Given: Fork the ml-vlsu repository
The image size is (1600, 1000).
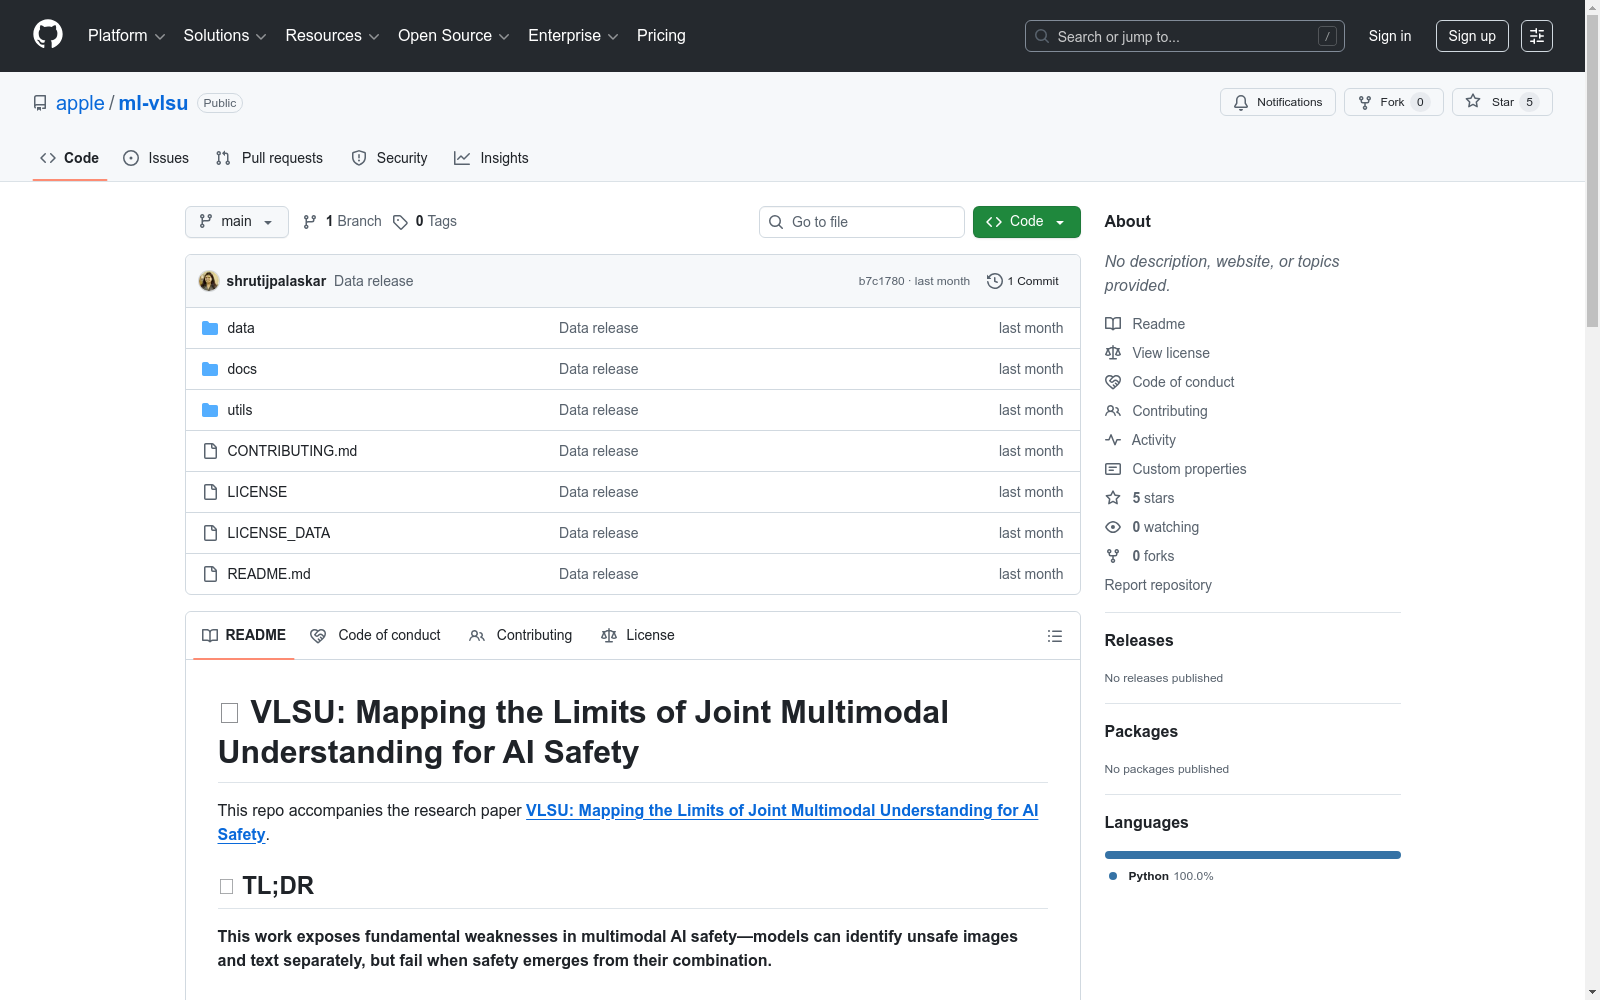Looking at the screenshot, I should pos(1393,102).
